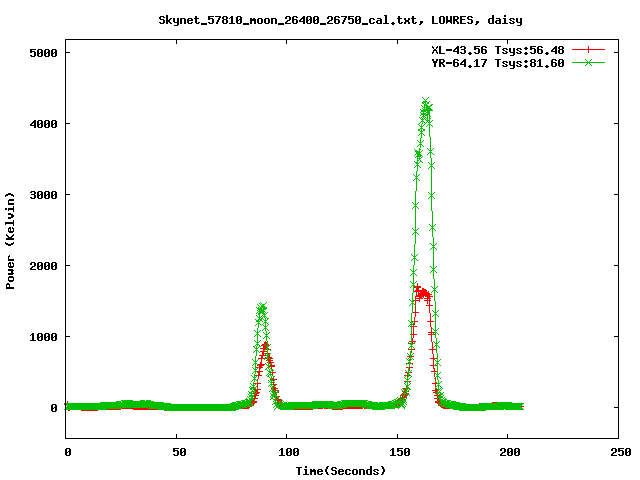The width and height of the screenshot is (640, 480).
Task: Click the x-axis tick value 200
Action: coord(510,452)
